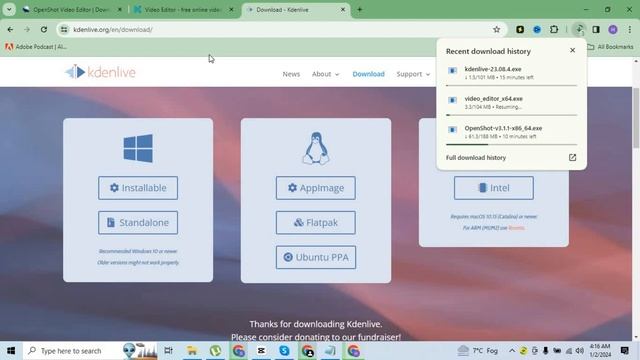
Task: Click the kdenlive-23.08.4.exe progress bar
Action: point(511,86)
